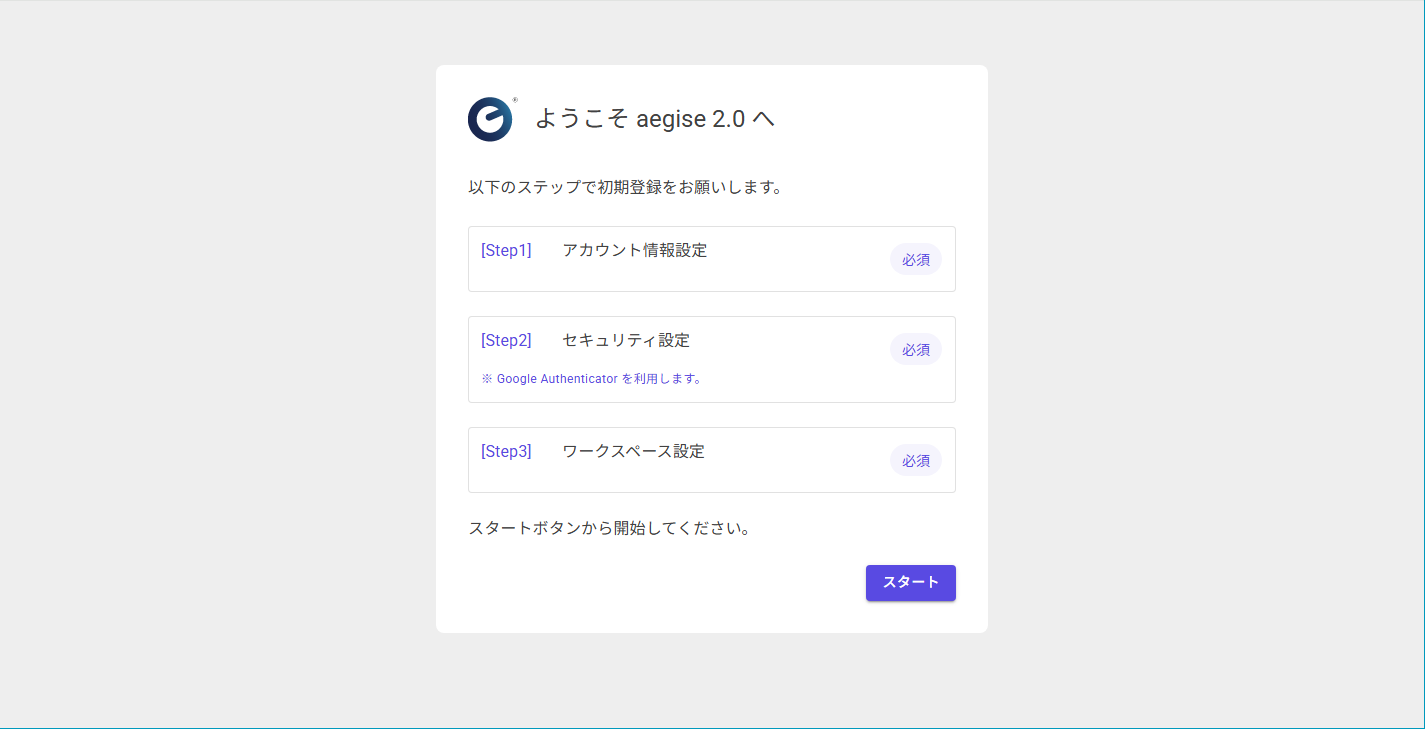The height and width of the screenshot is (729, 1425).
Task: Click the Google Authenticator note link
Action: coord(592,378)
